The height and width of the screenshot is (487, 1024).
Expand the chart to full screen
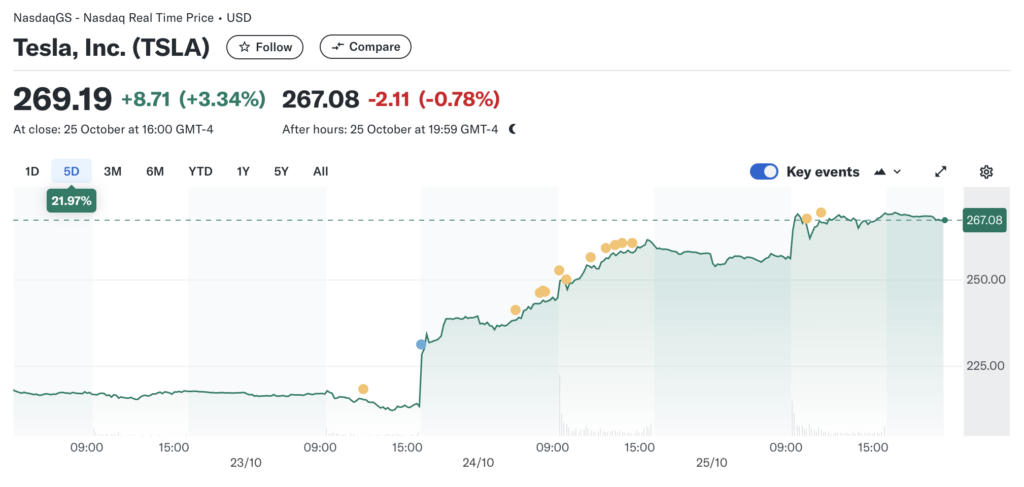pos(940,172)
